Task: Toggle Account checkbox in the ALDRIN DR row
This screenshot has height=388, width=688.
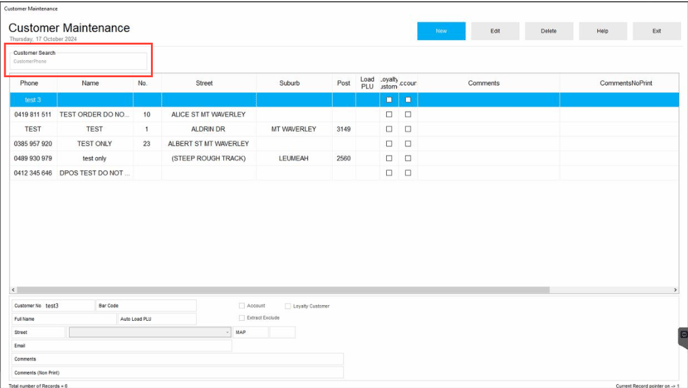Action: [x=408, y=129]
